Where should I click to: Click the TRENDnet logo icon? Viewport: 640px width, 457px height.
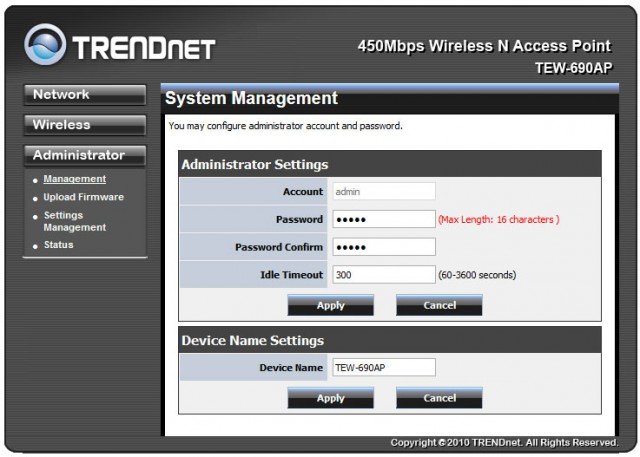[46, 45]
